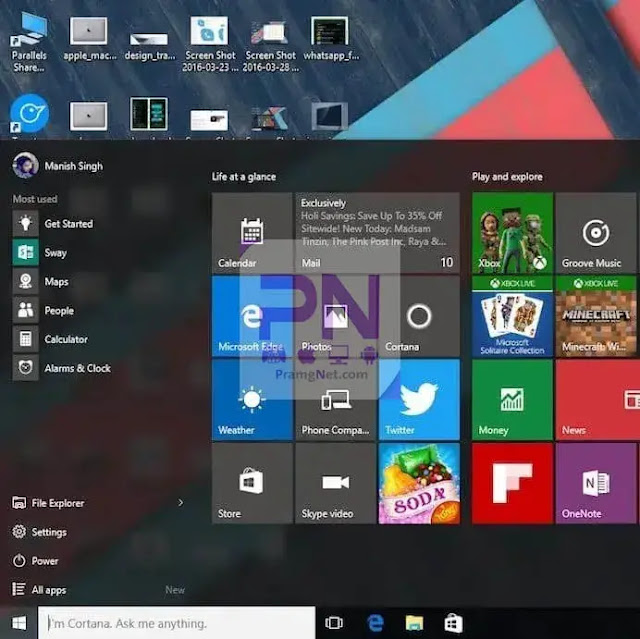Open the Twitter tile
This screenshot has height=639, width=640.
tap(419, 399)
